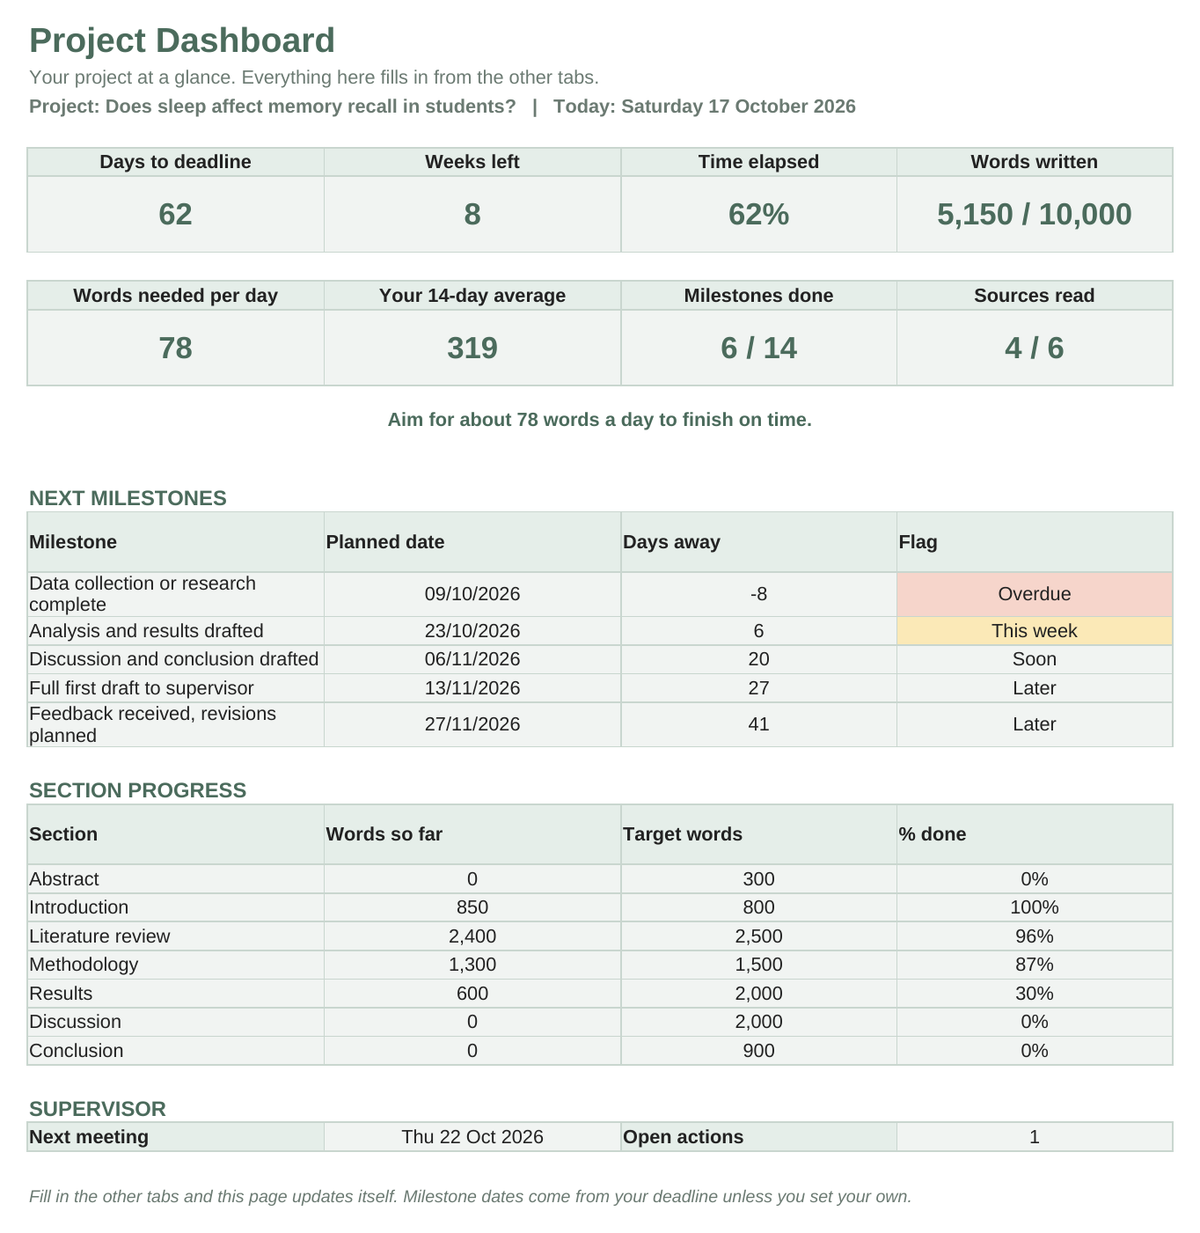Screen dimensions: 1200x1233
Task: Click the SECTION PROGRESS heading
Action: [x=137, y=790]
